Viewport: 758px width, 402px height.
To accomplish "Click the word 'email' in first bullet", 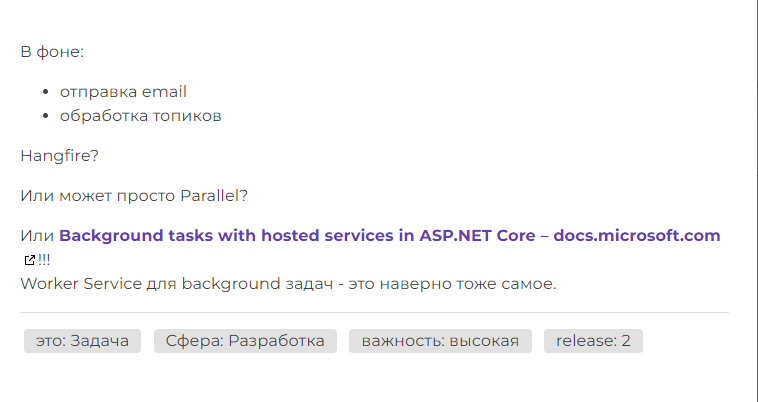I will pos(164,92).
